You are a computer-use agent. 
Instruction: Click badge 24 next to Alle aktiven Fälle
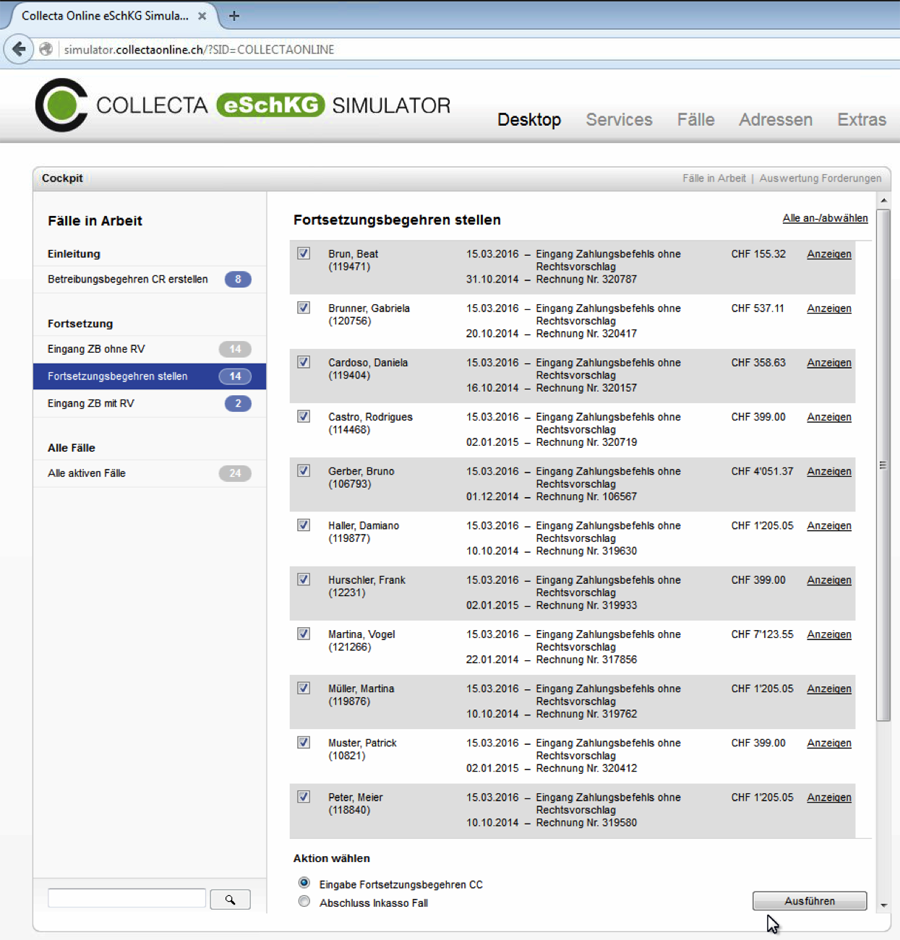pos(235,473)
